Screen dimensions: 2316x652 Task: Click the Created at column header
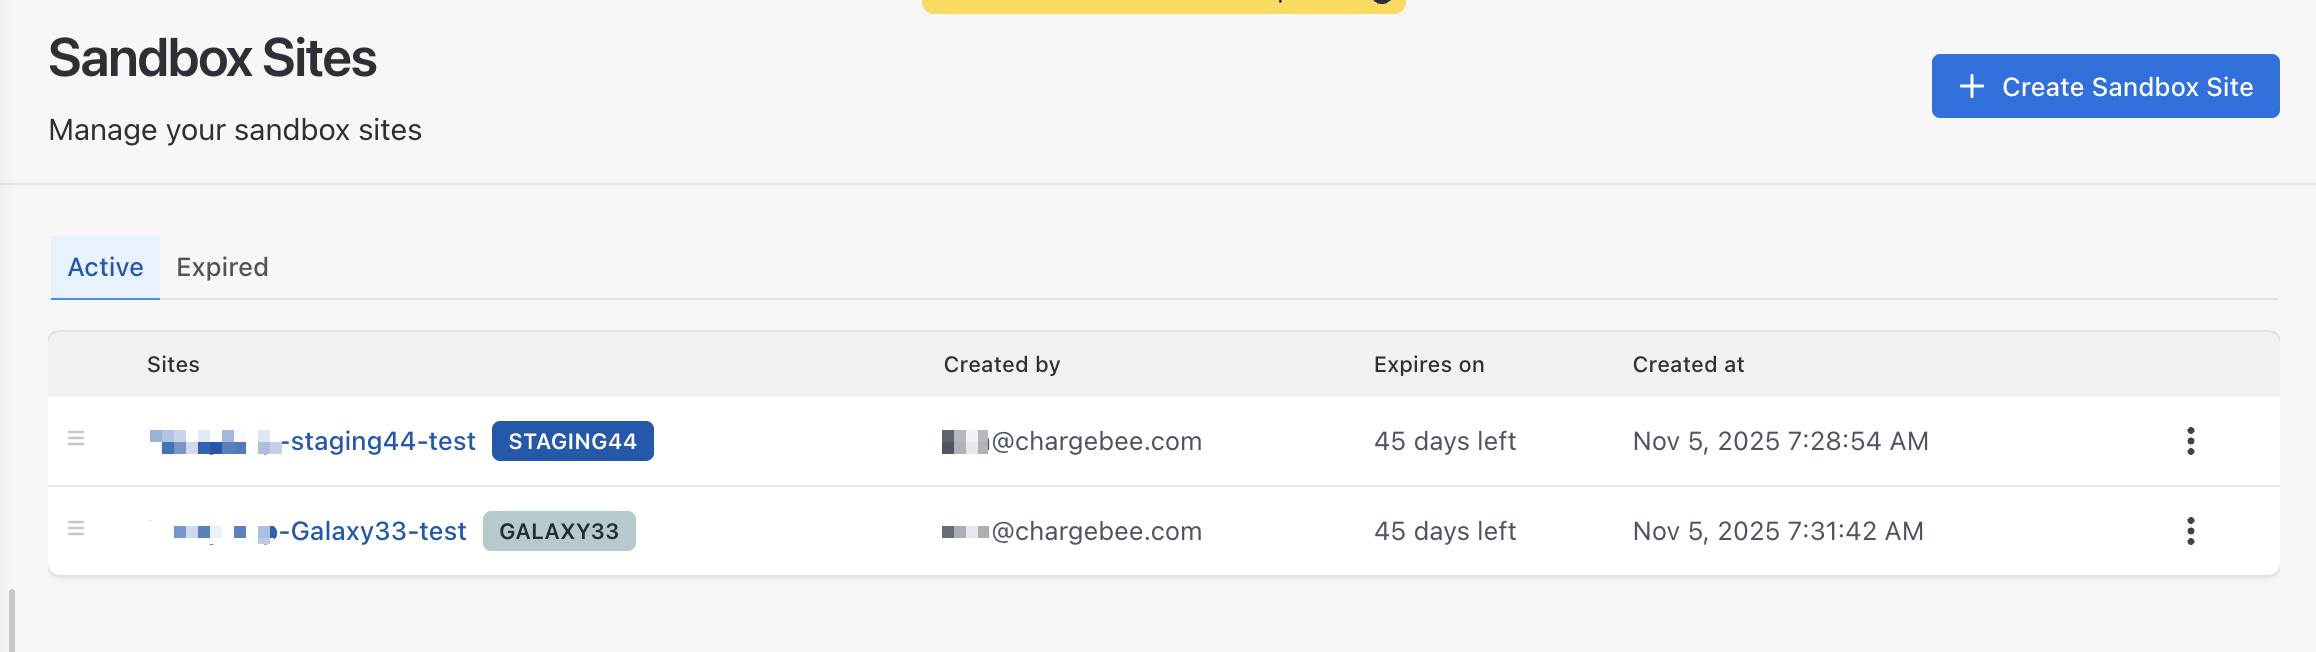pyautogui.click(x=1688, y=365)
